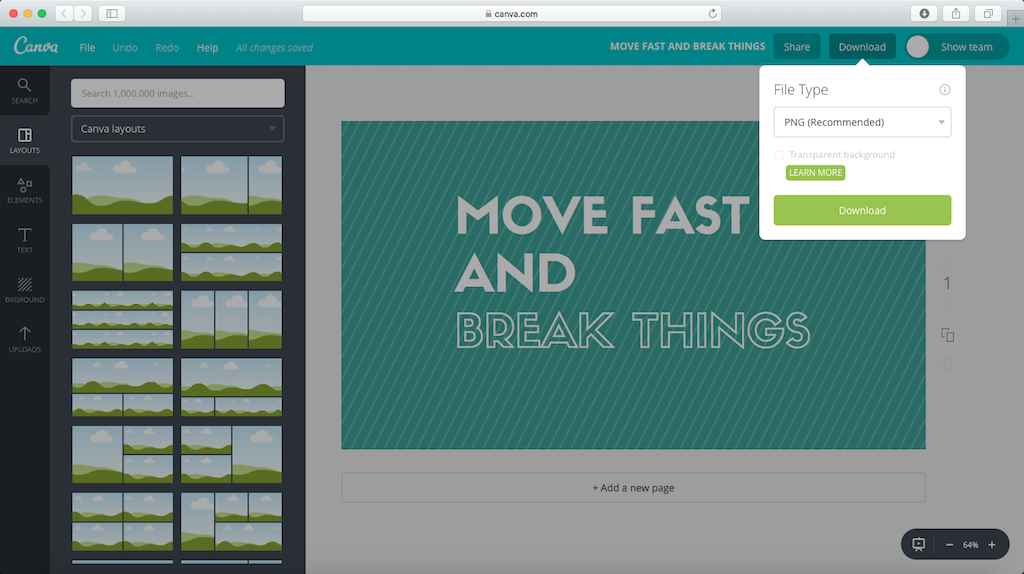Toggle Transparent background checkbox
1024x574 pixels.
(779, 155)
